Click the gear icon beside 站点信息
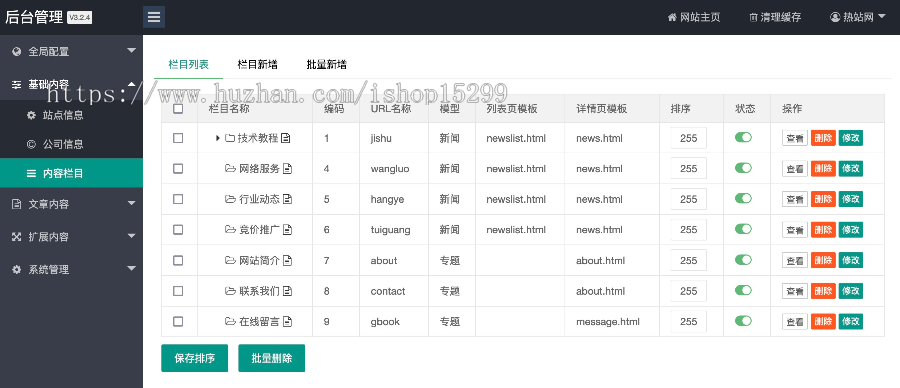Screen dimensions: 900x388 click(x=31, y=115)
